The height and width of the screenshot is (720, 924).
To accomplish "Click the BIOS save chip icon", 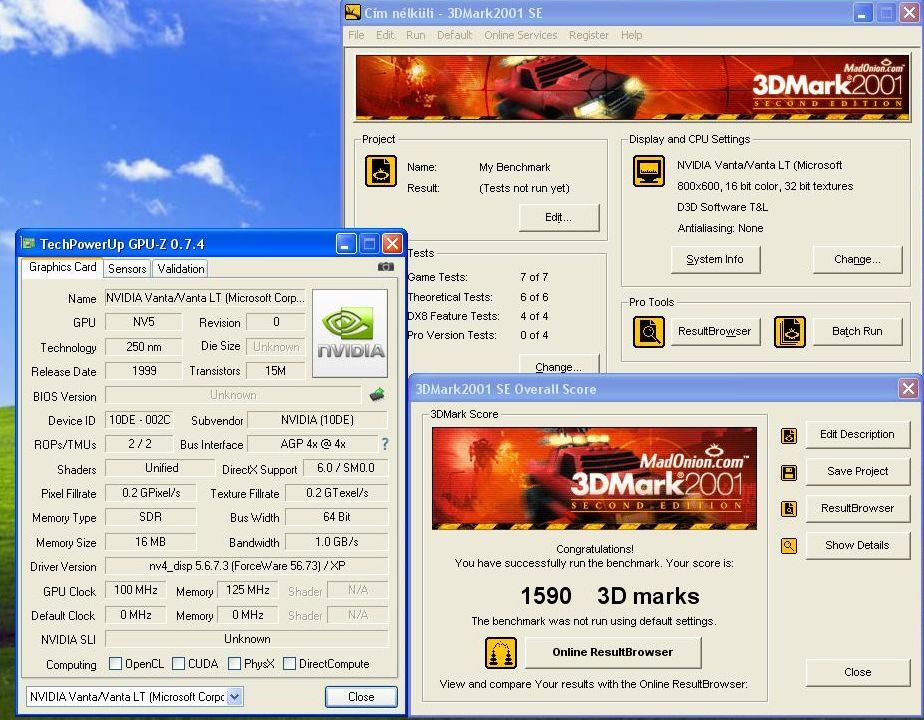I will (x=377, y=395).
